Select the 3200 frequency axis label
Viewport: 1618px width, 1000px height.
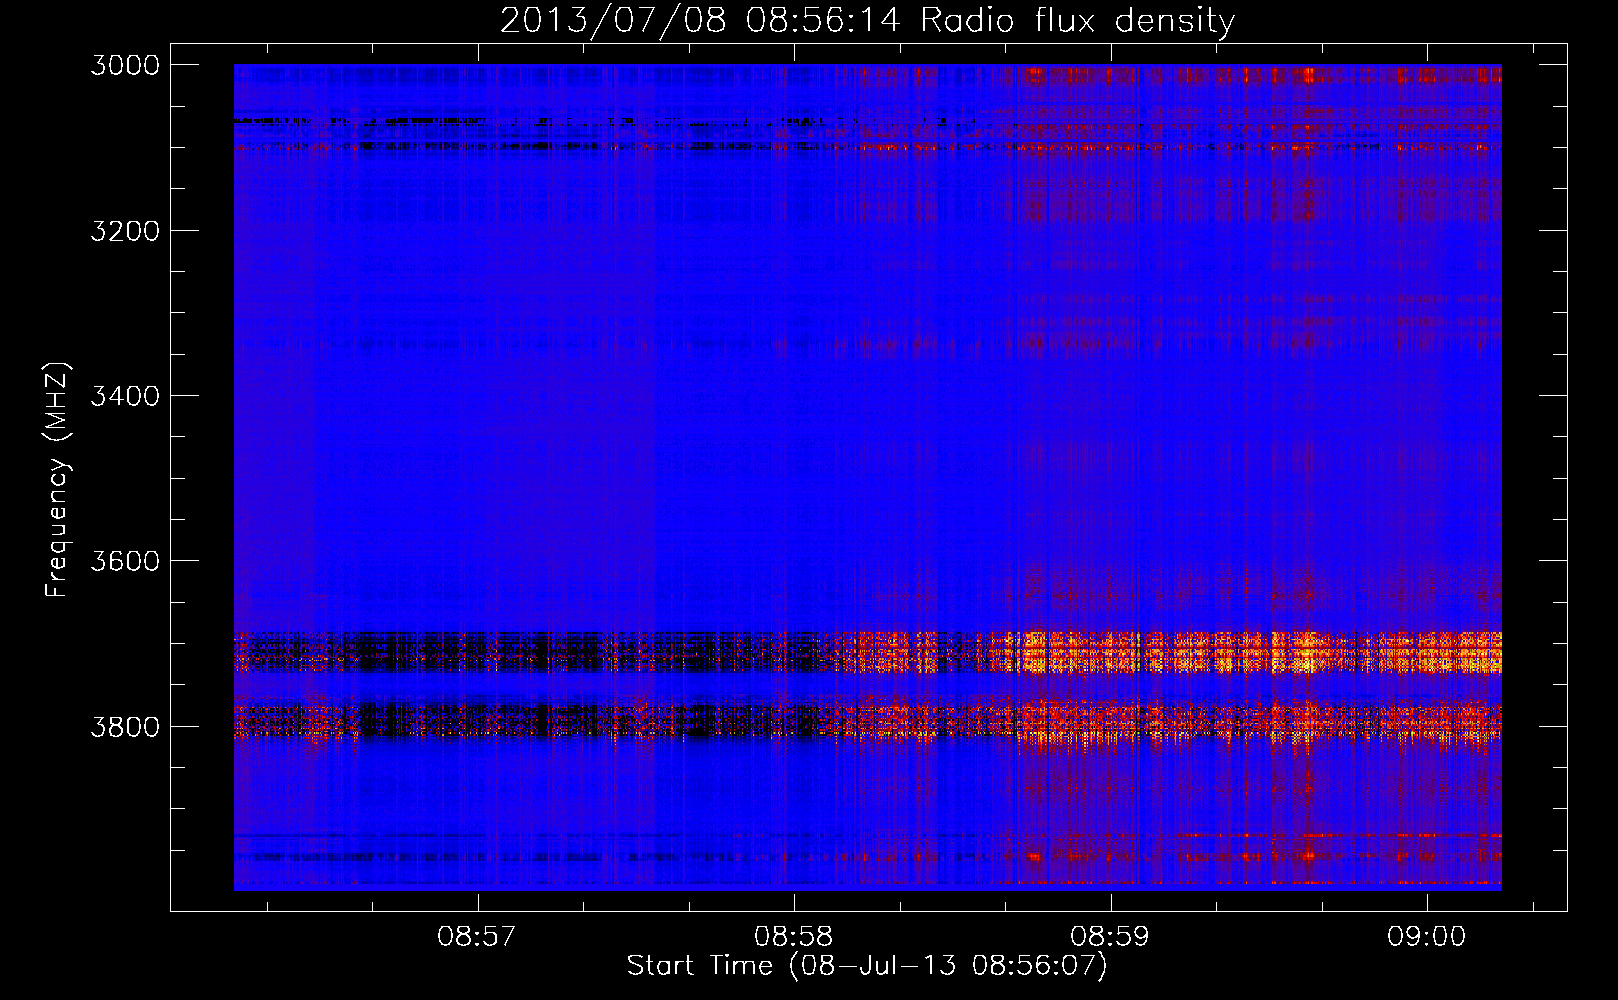pos(125,230)
